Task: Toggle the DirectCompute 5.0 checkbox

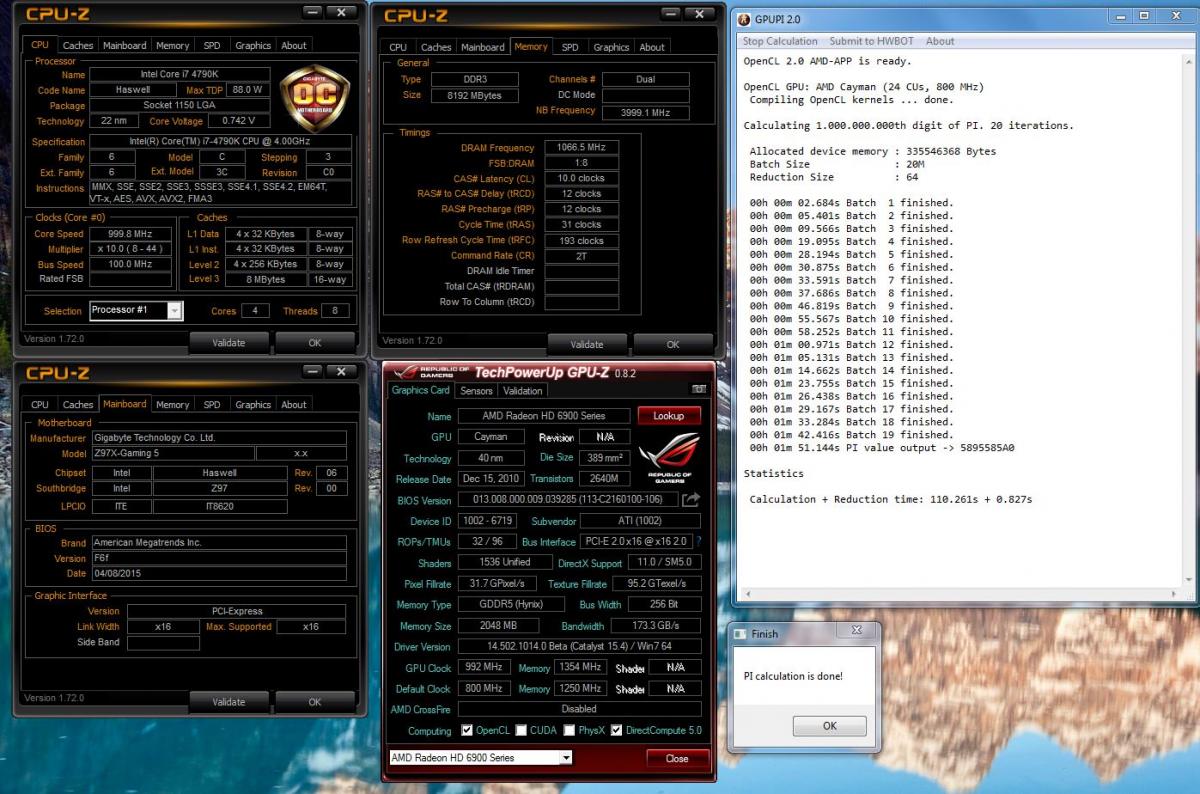Action: point(617,730)
